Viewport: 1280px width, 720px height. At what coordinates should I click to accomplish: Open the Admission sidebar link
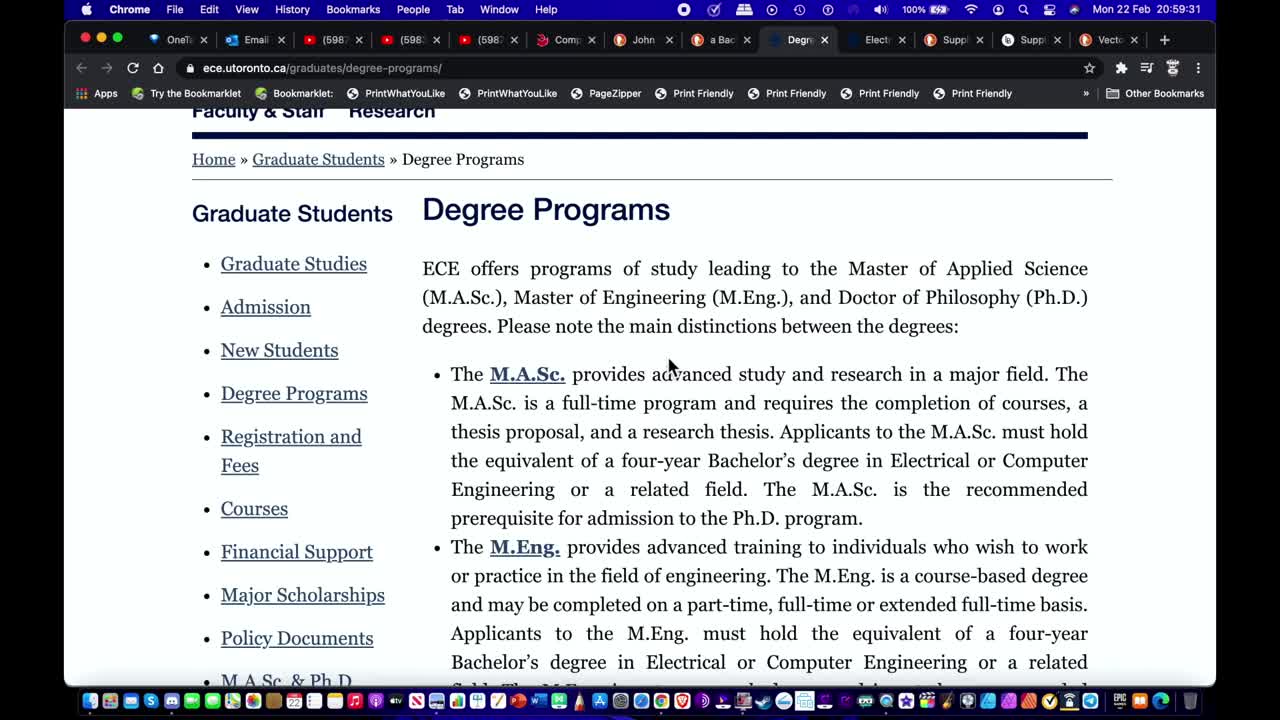point(266,307)
